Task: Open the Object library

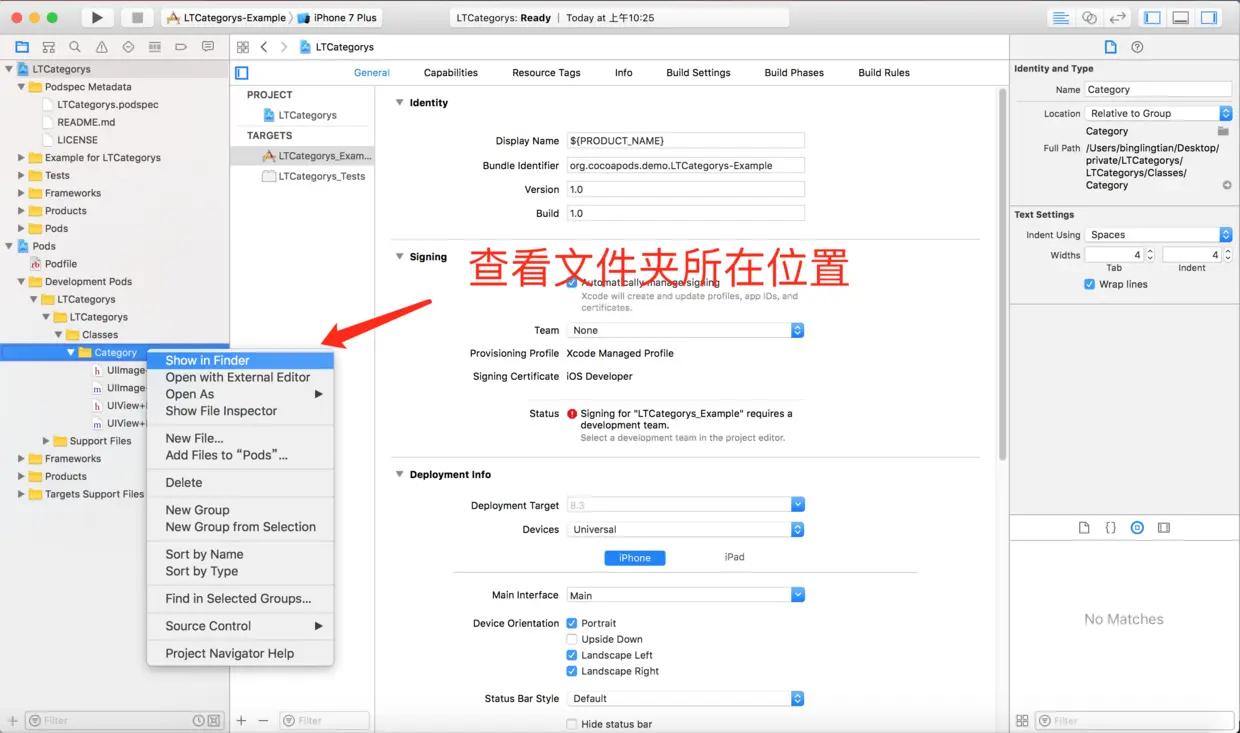Action: click(1137, 527)
